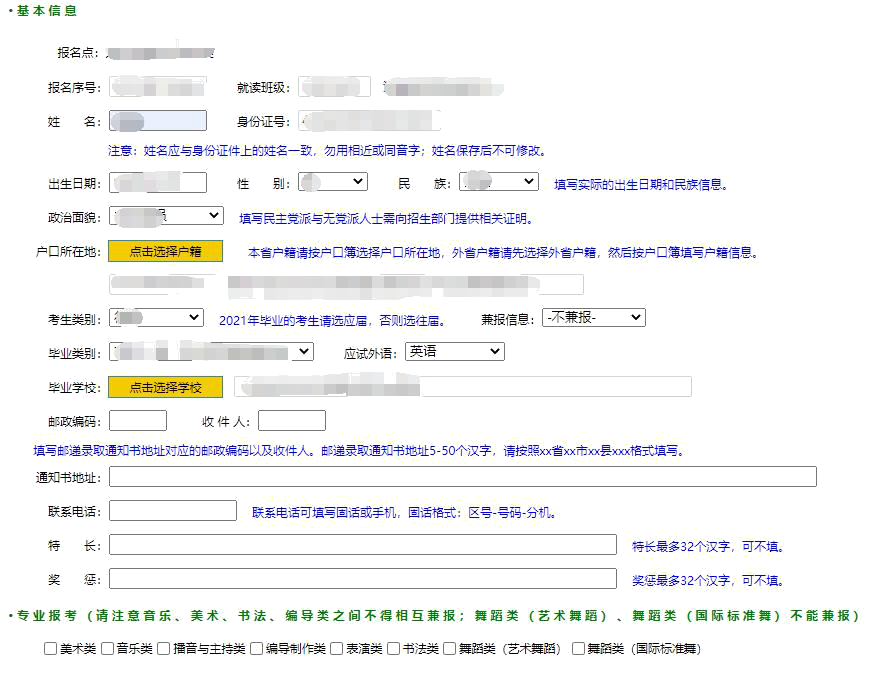Viewport: 876px width, 682px height.
Task: Open the 政治面貌 dropdown
Action: coord(165,215)
